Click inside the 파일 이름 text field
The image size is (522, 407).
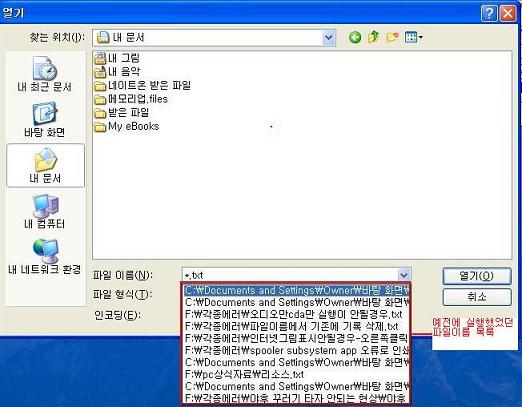[x=290, y=275]
